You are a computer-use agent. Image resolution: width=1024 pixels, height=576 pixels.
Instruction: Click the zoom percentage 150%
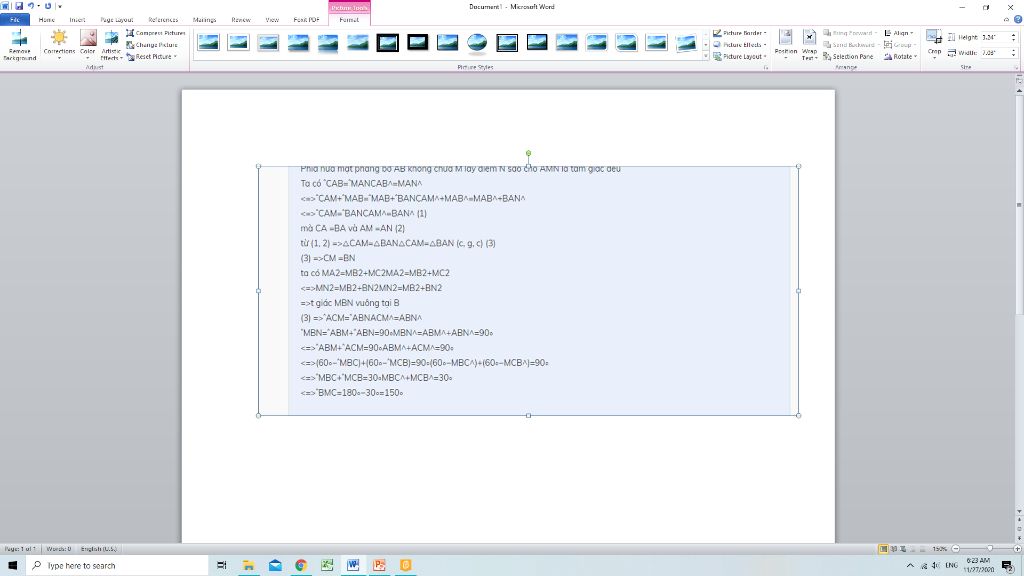(939, 549)
